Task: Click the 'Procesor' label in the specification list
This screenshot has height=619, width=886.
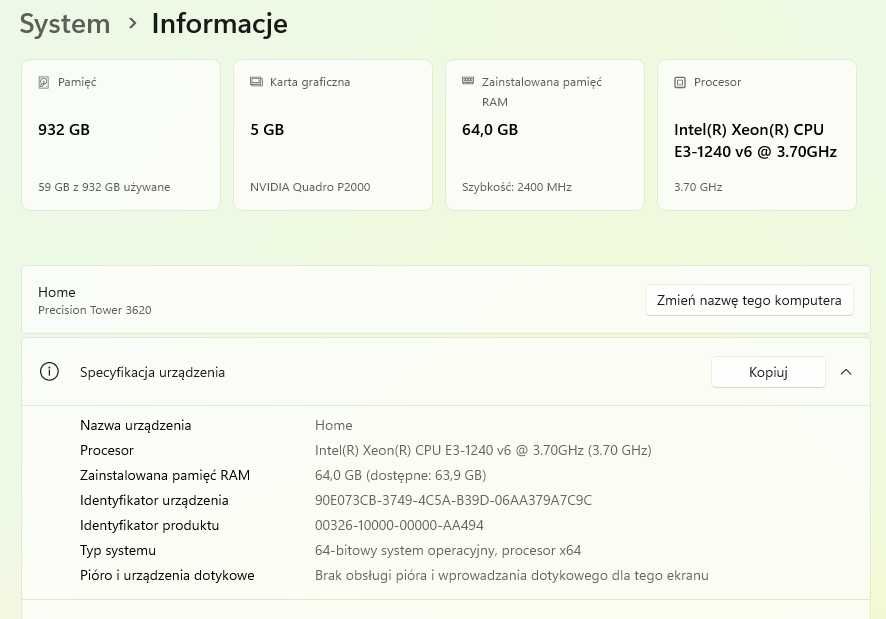Action: pyautogui.click(x=107, y=451)
